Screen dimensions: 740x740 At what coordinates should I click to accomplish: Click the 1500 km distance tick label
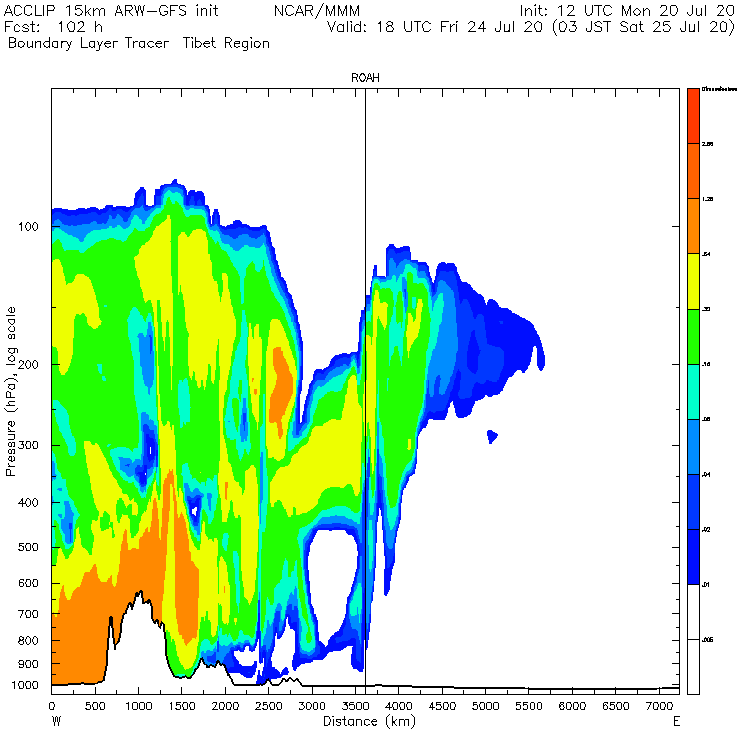coord(182,706)
